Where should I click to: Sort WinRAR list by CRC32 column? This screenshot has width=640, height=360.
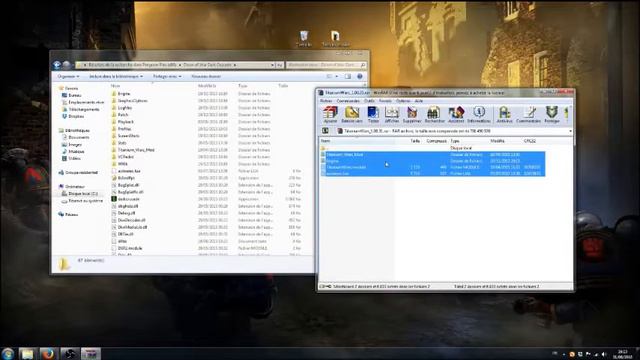coord(529,141)
